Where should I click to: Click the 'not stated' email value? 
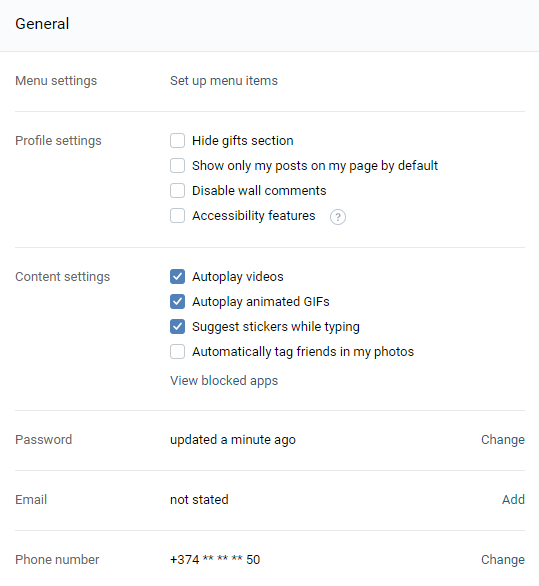(x=199, y=500)
